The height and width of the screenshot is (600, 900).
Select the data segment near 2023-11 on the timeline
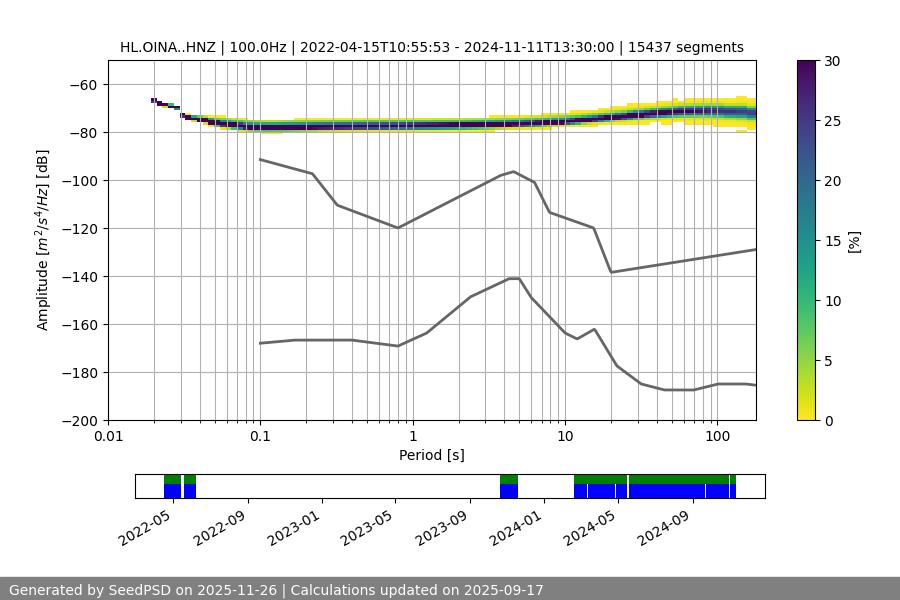click(x=509, y=487)
